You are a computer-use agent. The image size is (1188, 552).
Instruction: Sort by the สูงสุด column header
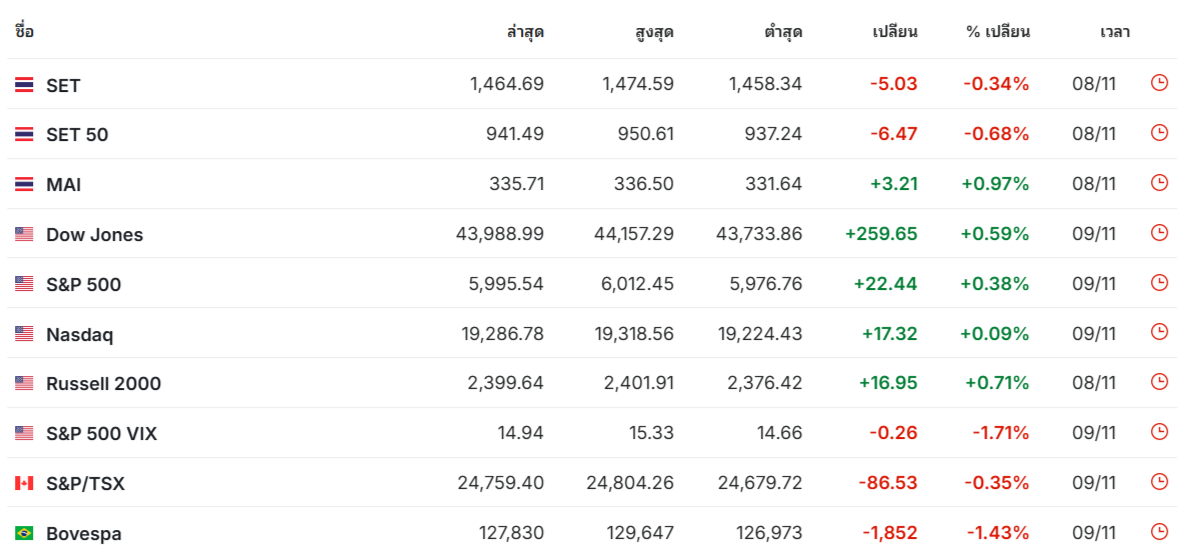pyautogui.click(x=655, y=32)
